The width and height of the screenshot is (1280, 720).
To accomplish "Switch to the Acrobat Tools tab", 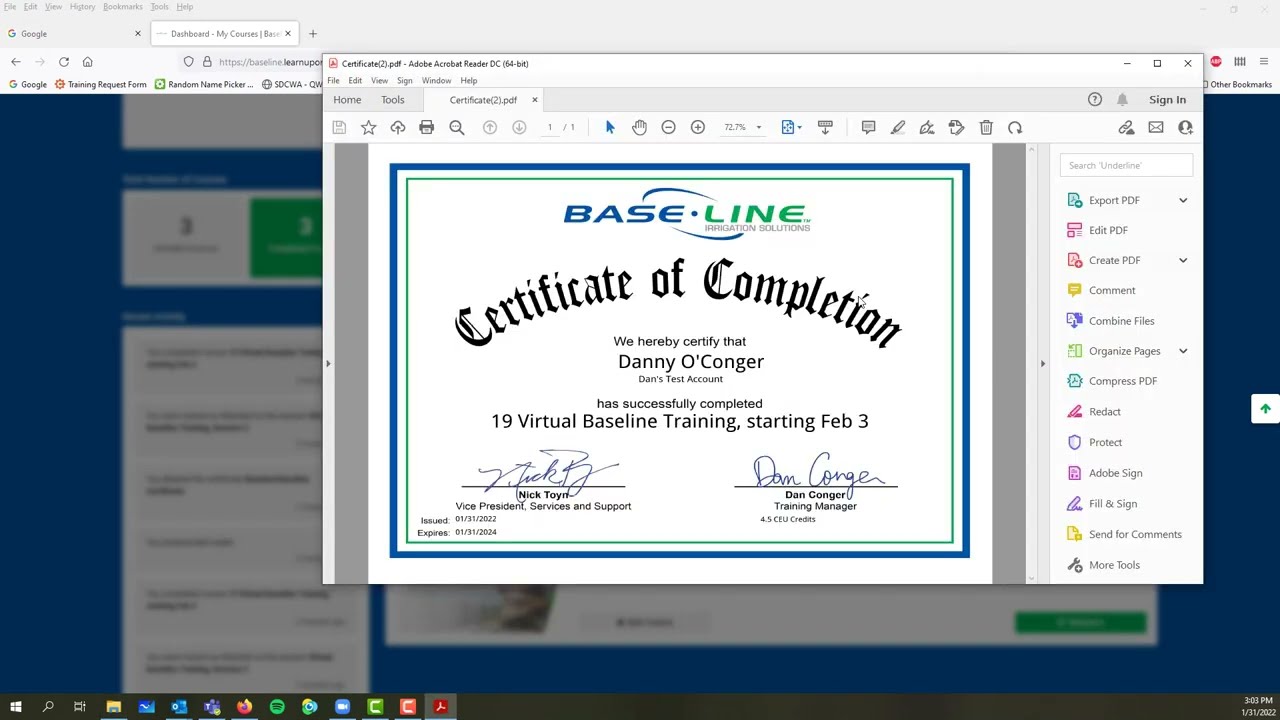I will 393,100.
